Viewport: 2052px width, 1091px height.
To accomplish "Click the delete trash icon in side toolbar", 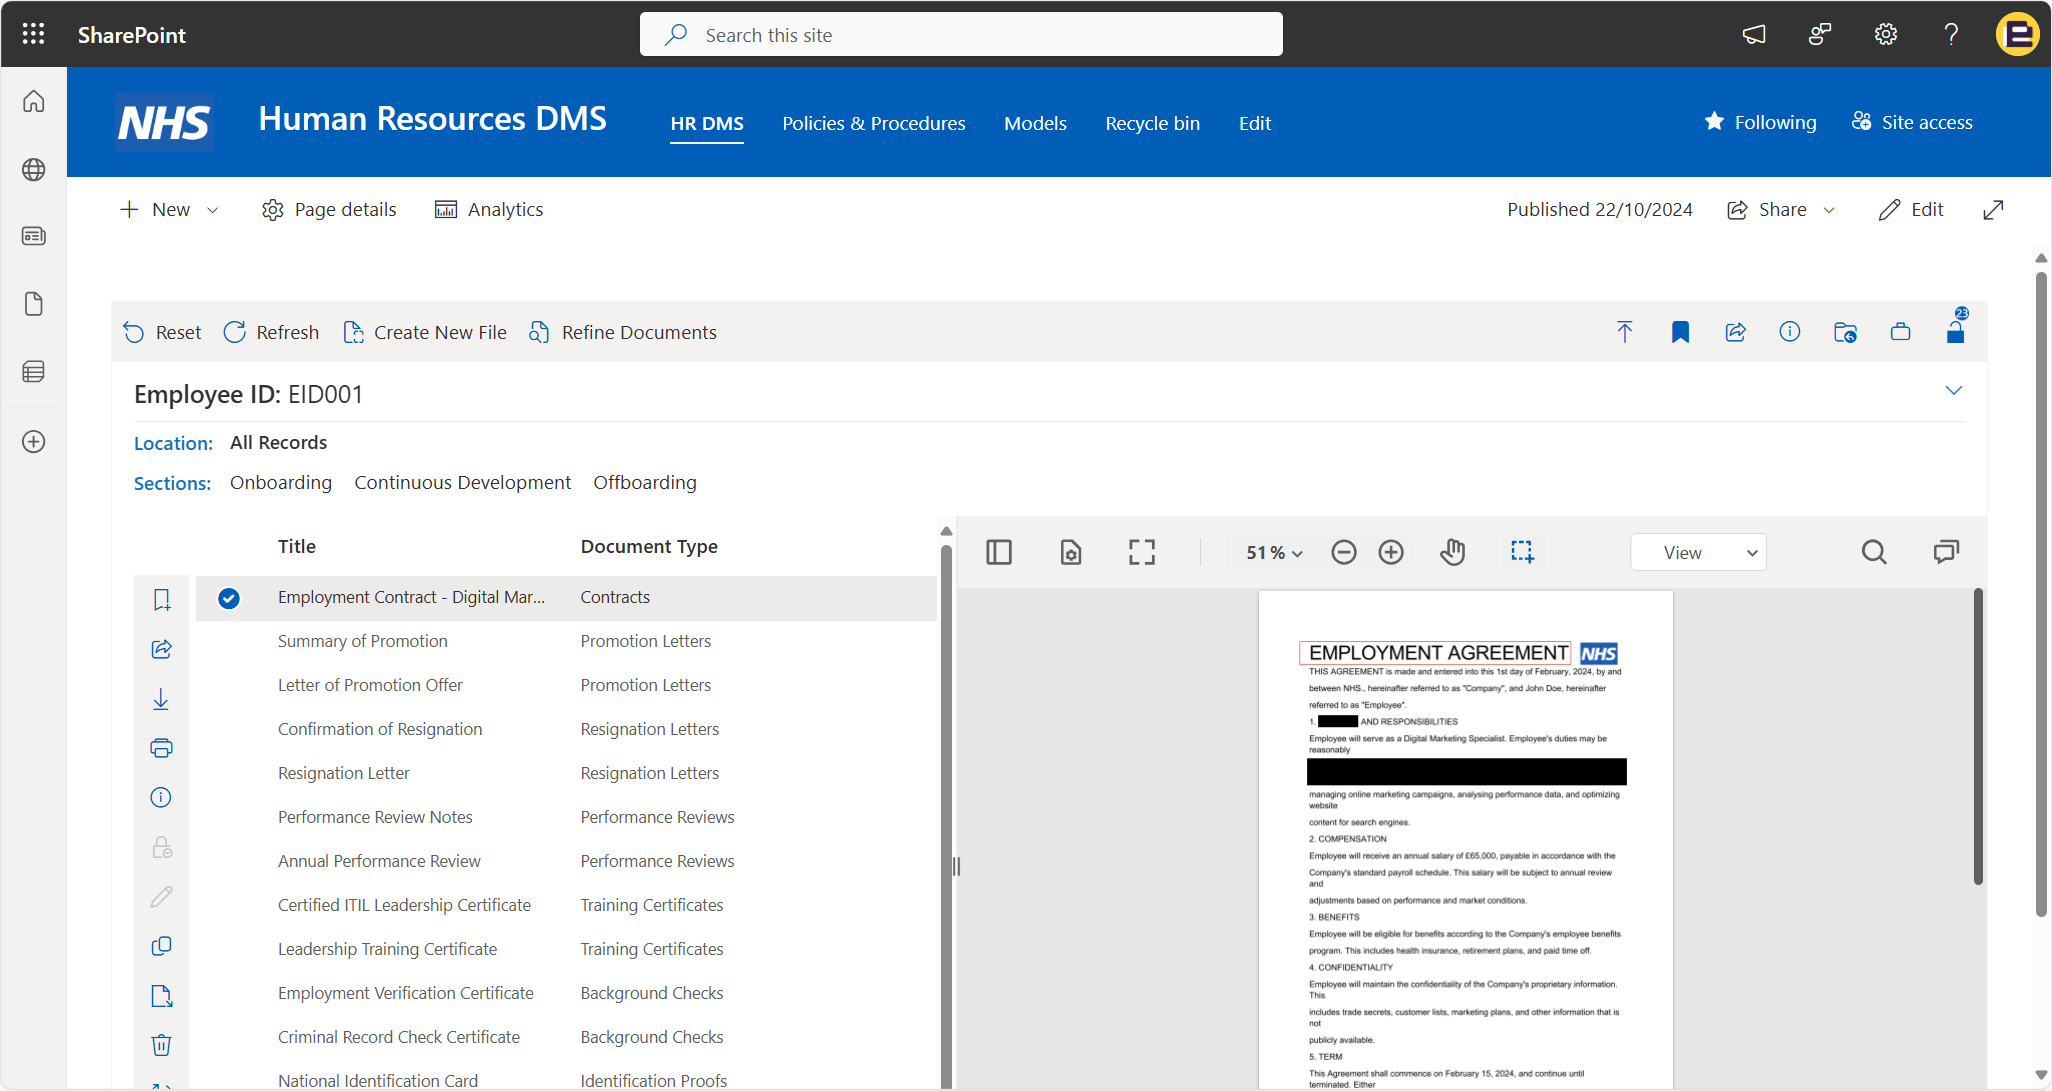I will point(161,1045).
